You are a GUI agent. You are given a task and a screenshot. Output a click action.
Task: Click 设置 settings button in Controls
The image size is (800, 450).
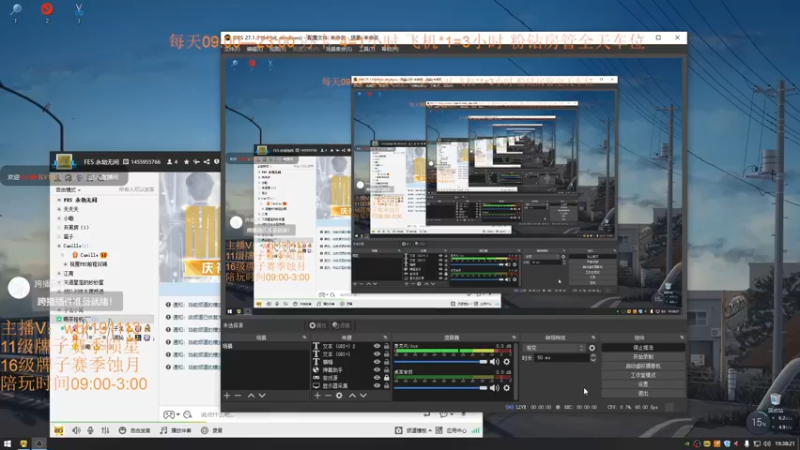pyautogui.click(x=643, y=384)
